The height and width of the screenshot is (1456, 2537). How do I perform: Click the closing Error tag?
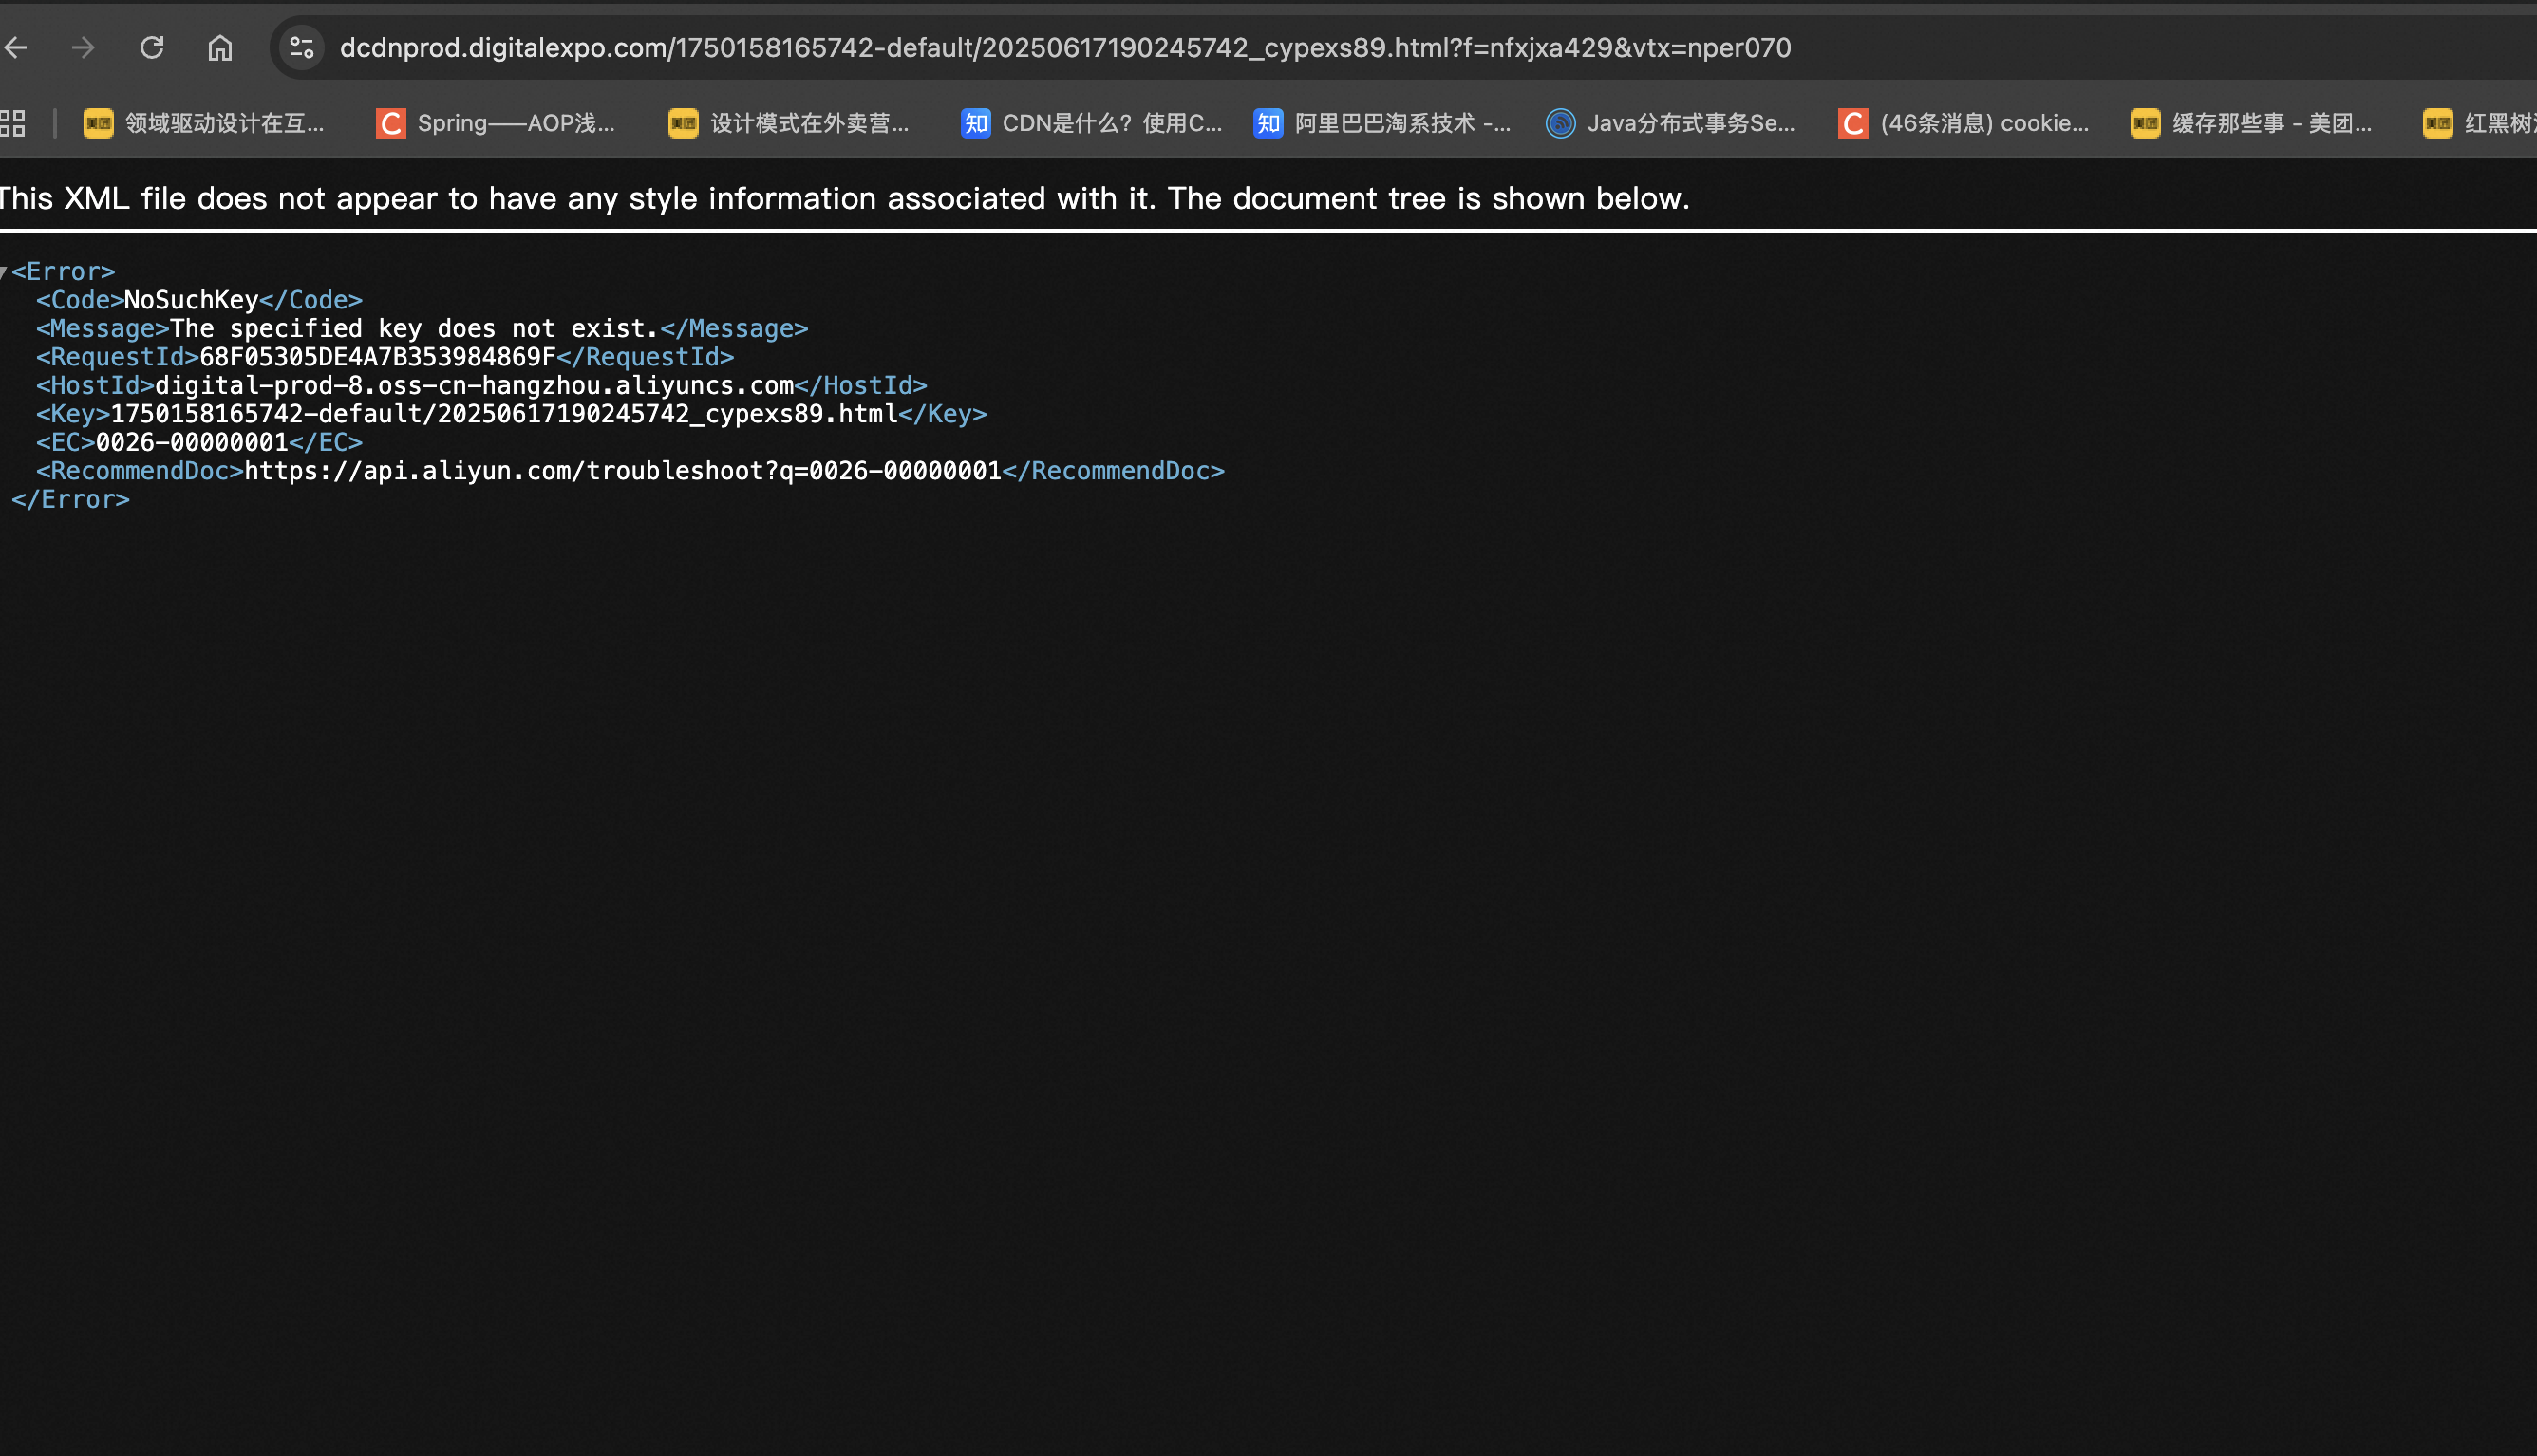[x=70, y=499]
